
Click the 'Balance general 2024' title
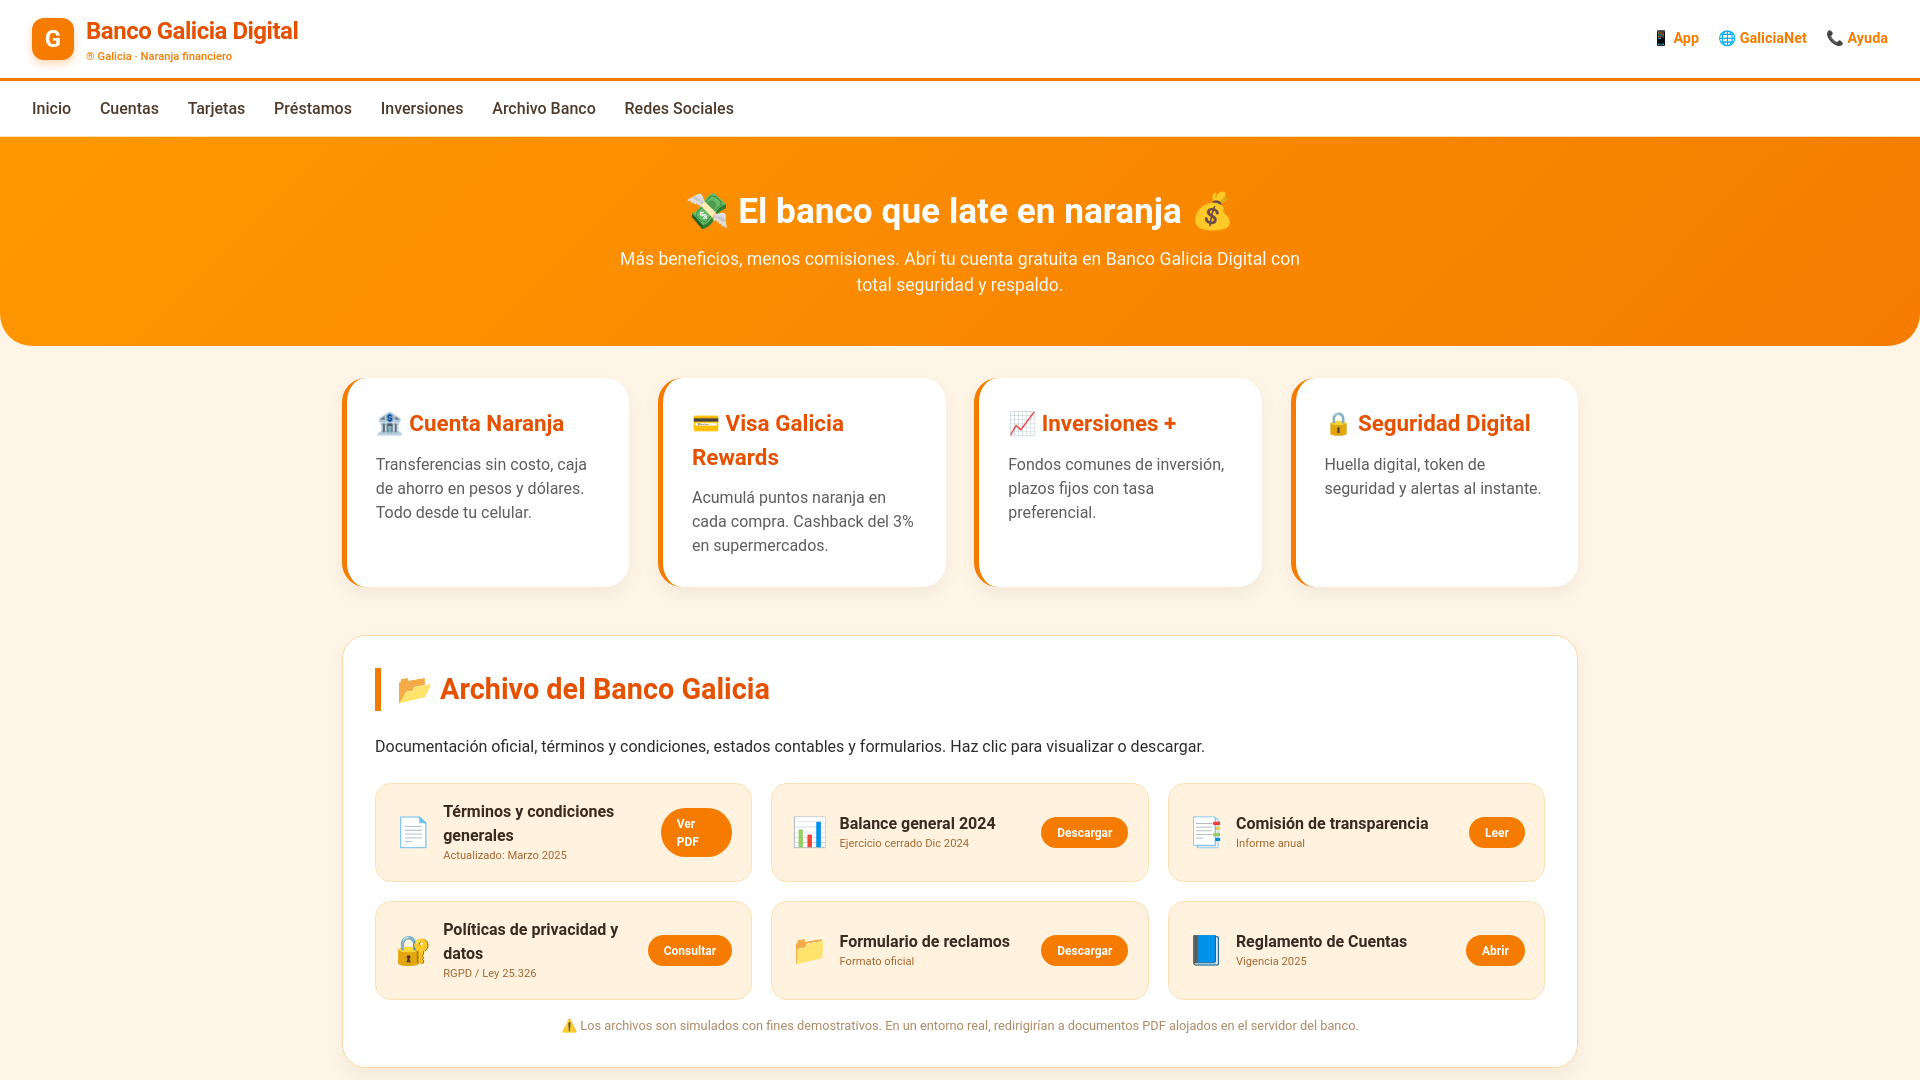[917, 823]
